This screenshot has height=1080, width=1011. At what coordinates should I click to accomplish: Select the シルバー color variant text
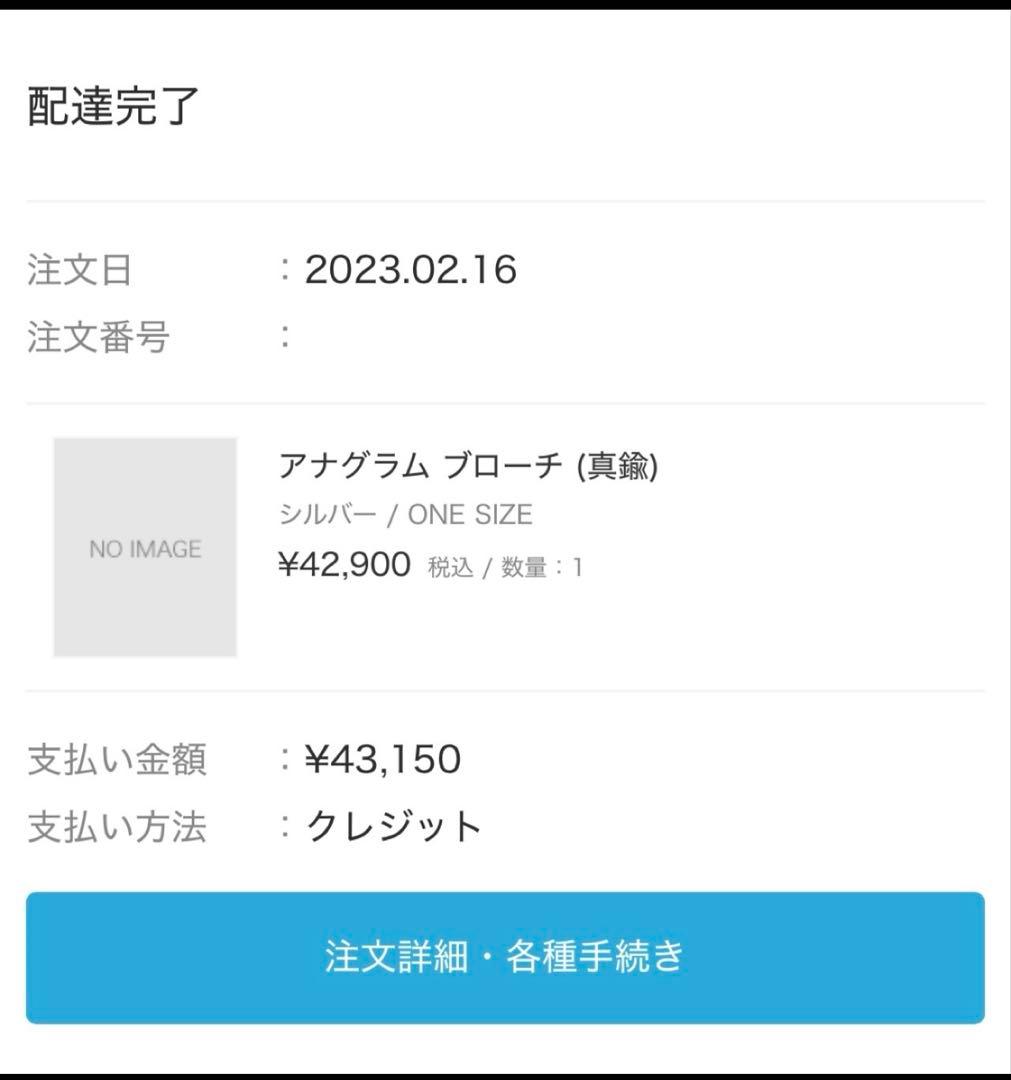327,516
